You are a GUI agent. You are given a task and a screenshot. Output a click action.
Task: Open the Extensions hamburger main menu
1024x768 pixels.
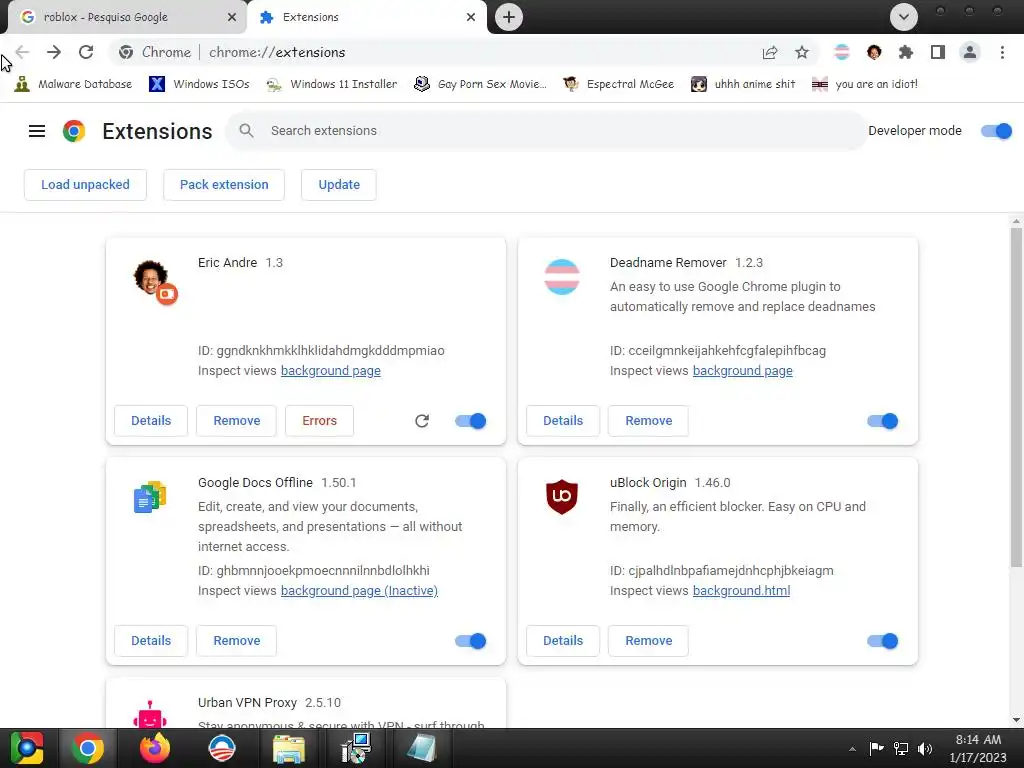coord(37,131)
